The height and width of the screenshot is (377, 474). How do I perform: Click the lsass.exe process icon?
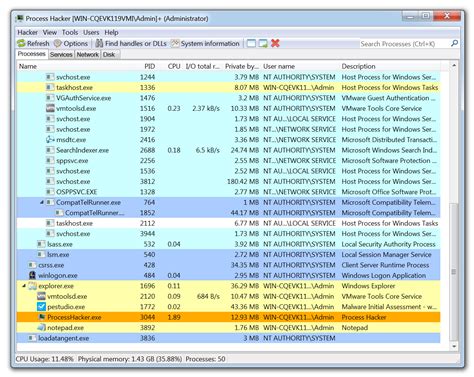pyautogui.click(x=41, y=244)
